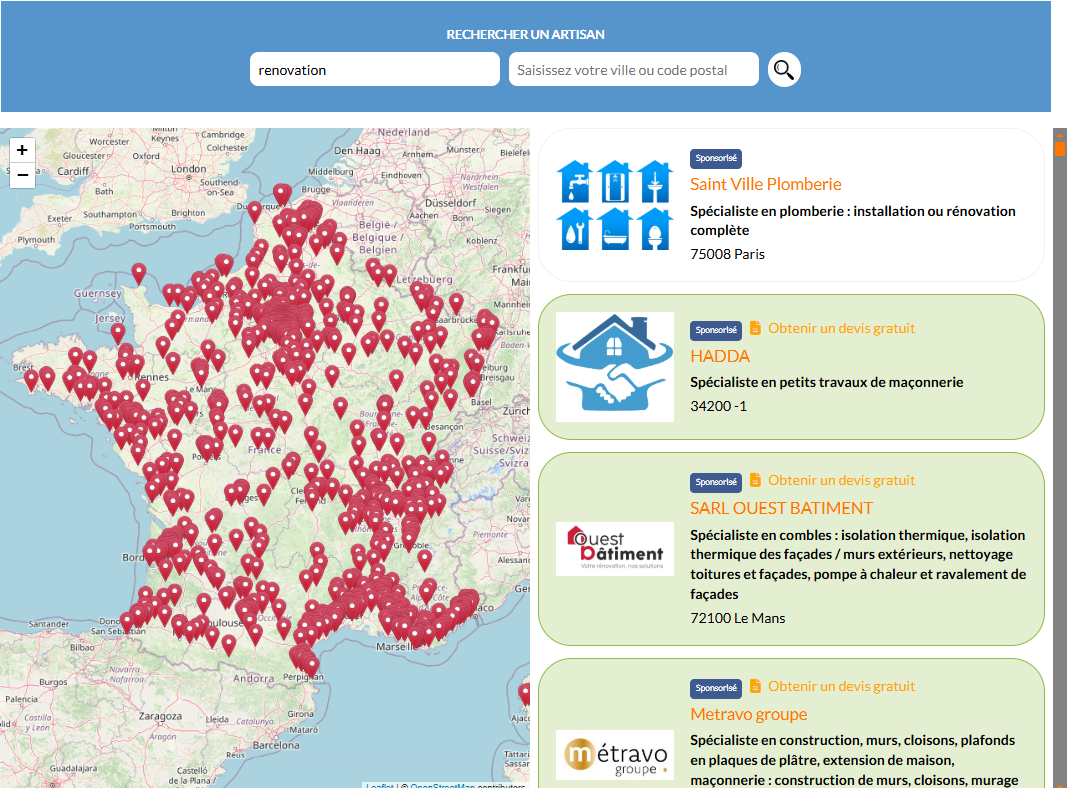Click the results list scrollbar thumb
Viewport: 1070px width, 788px height.
click(x=1060, y=147)
